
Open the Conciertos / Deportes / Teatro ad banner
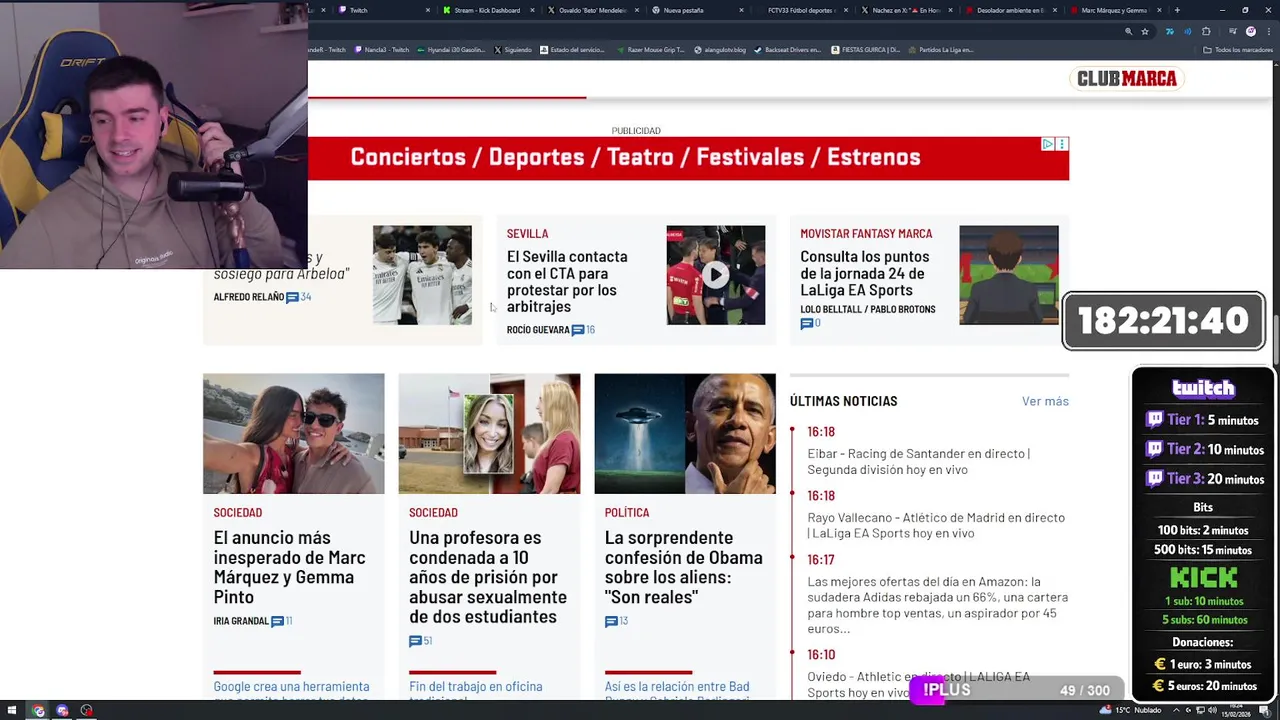coord(635,157)
